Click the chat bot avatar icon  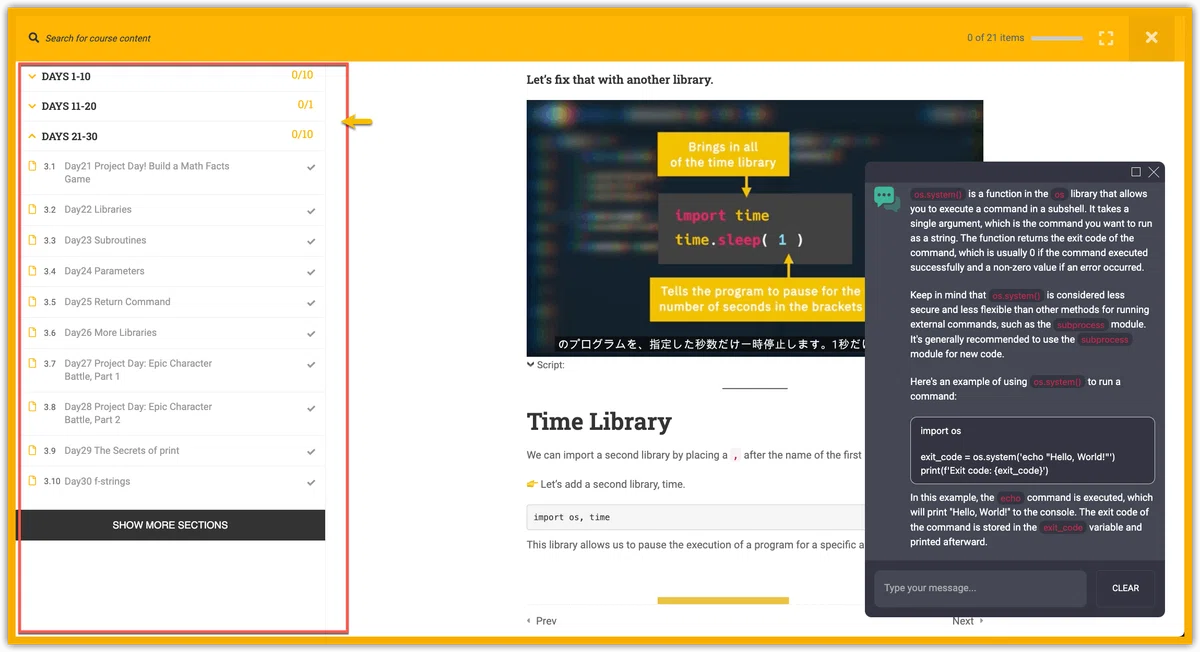click(887, 198)
